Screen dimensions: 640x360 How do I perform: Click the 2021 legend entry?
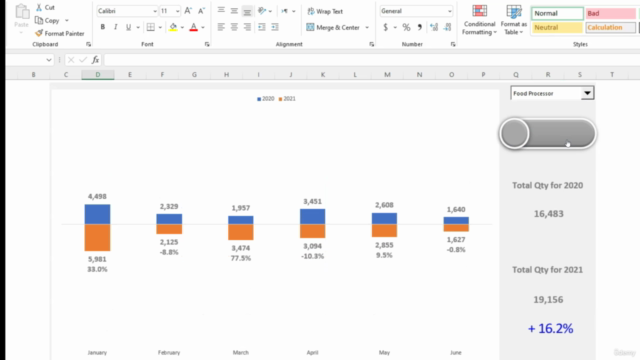pos(287,99)
